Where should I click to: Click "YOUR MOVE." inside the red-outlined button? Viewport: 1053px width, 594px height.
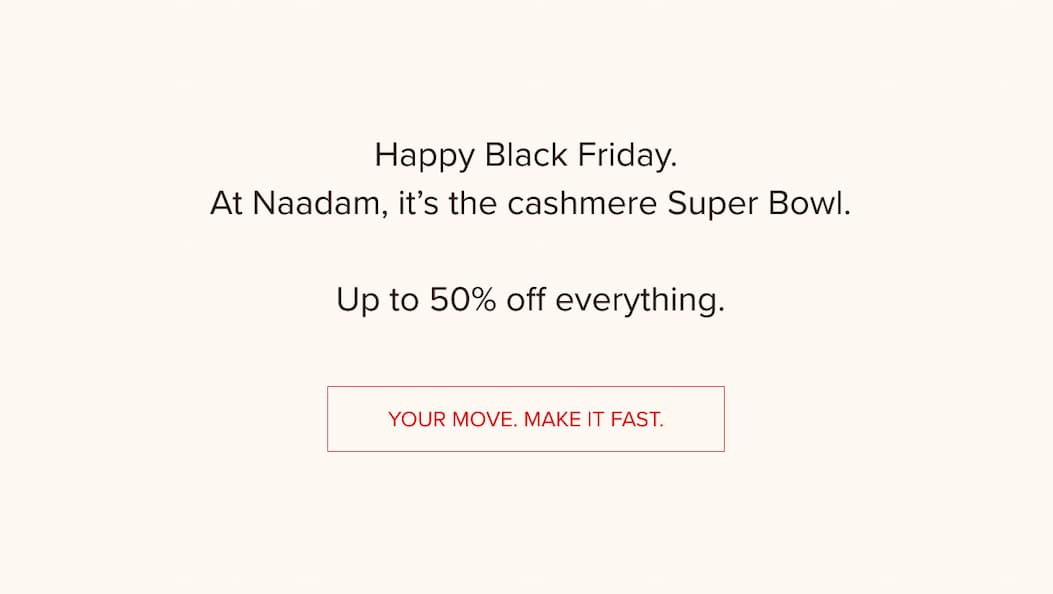[x=452, y=420]
